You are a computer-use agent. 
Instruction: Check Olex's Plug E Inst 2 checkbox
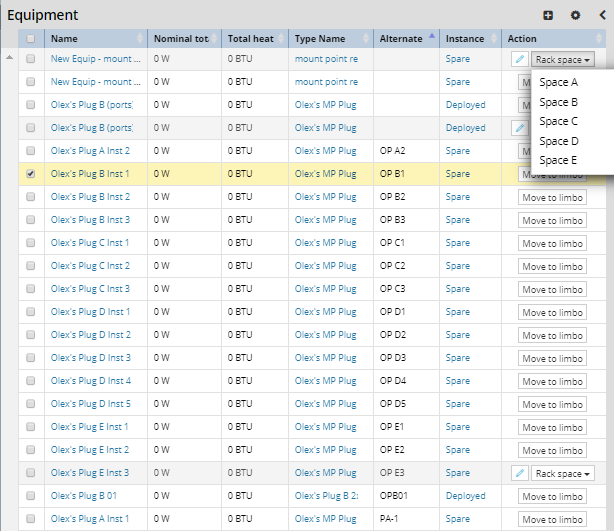[31, 450]
